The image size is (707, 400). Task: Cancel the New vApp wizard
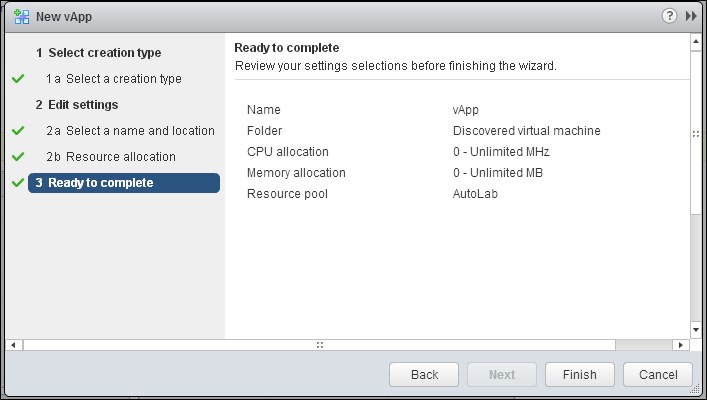658,374
